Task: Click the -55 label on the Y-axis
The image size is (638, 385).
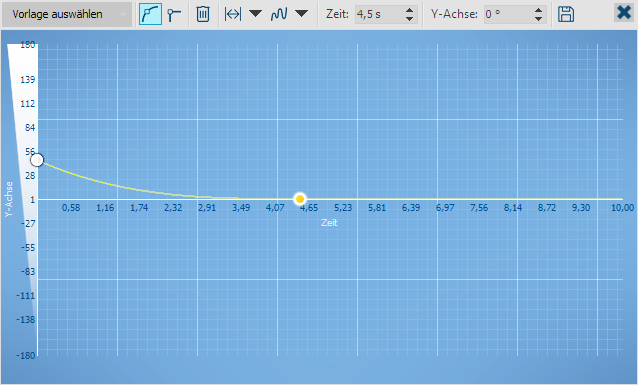Action: click(x=28, y=247)
